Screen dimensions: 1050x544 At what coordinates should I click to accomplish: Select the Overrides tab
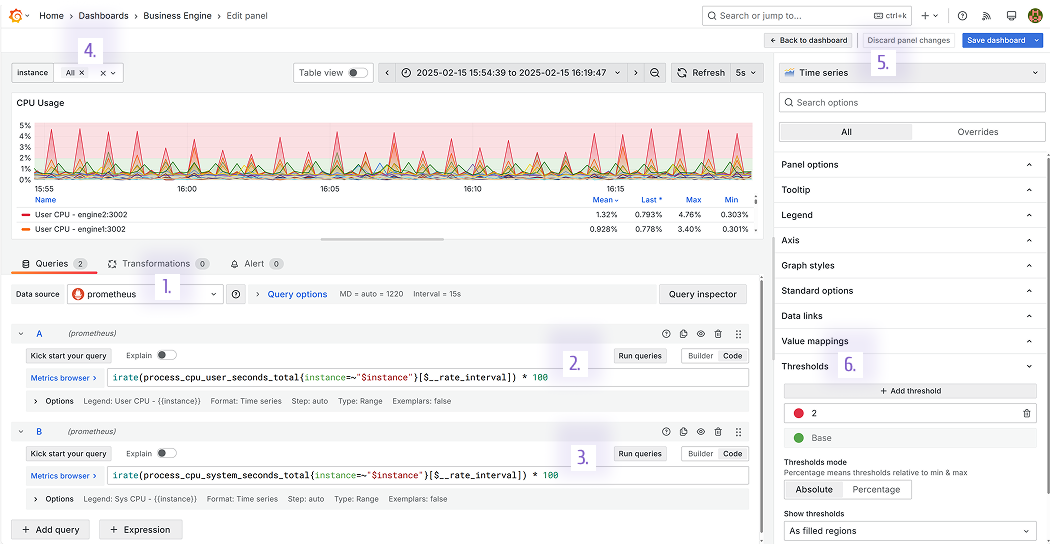click(978, 132)
